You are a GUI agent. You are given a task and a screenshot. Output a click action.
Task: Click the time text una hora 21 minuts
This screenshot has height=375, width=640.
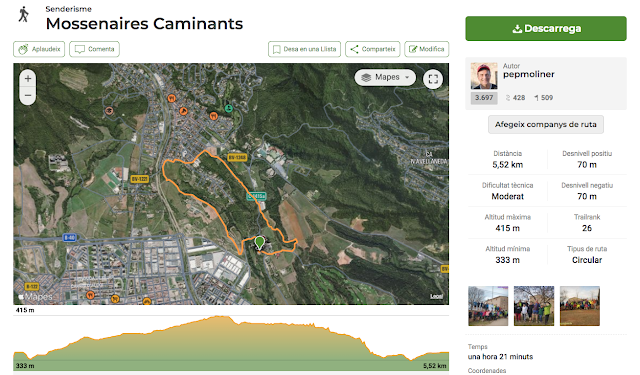coord(500,357)
